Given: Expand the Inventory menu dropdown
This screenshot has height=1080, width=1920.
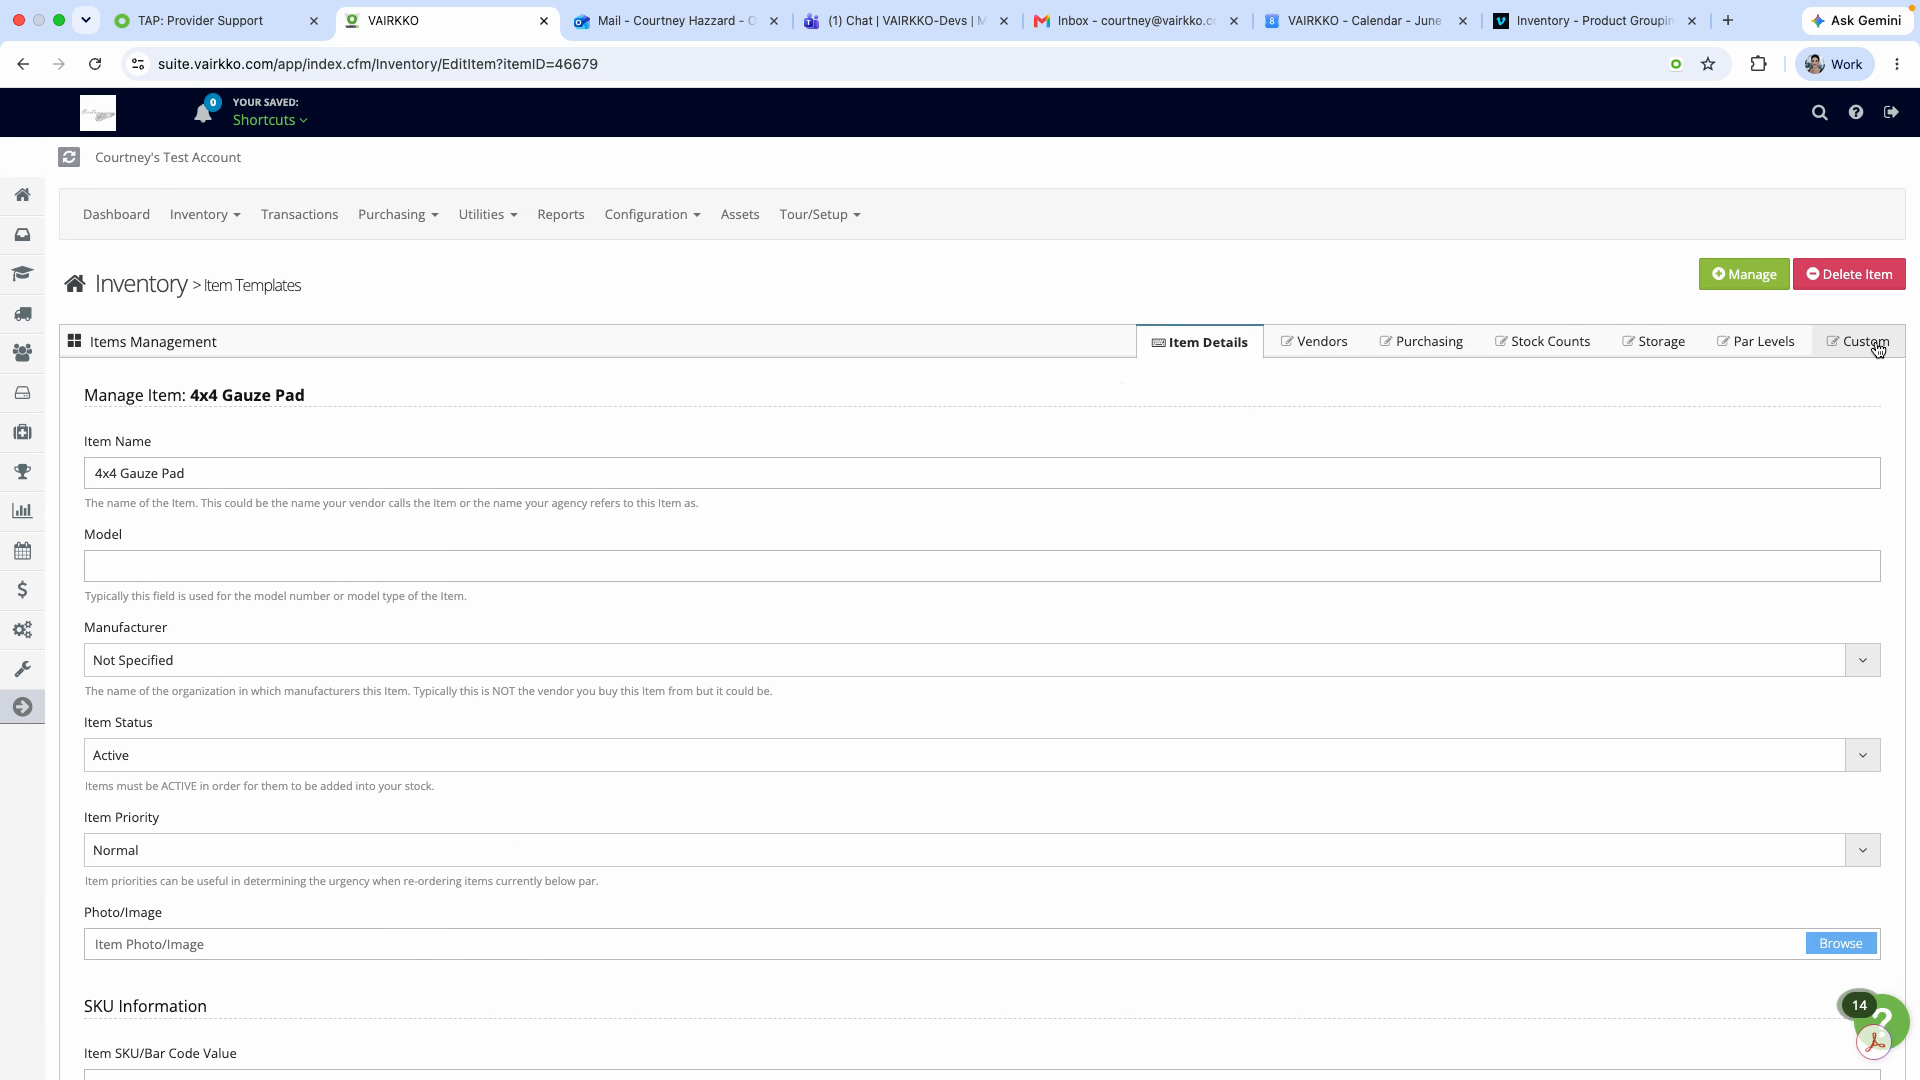Looking at the screenshot, I should pos(205,215).
